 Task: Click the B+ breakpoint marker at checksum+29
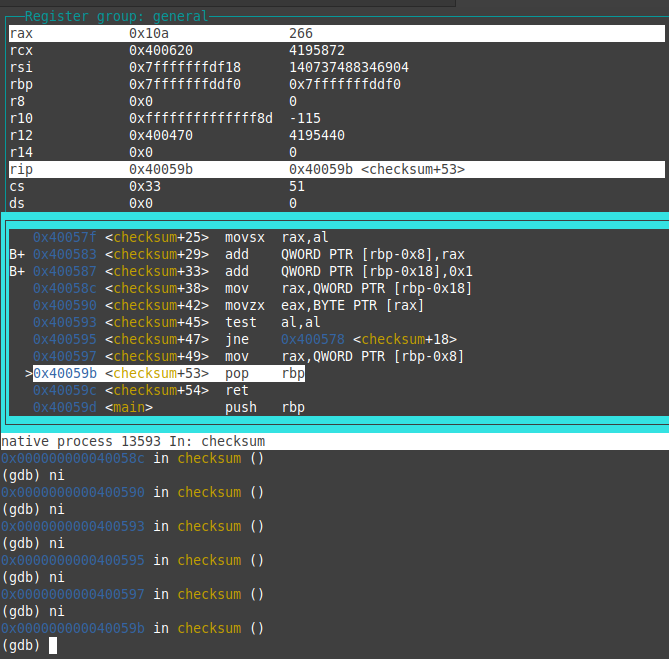(17, 254)
